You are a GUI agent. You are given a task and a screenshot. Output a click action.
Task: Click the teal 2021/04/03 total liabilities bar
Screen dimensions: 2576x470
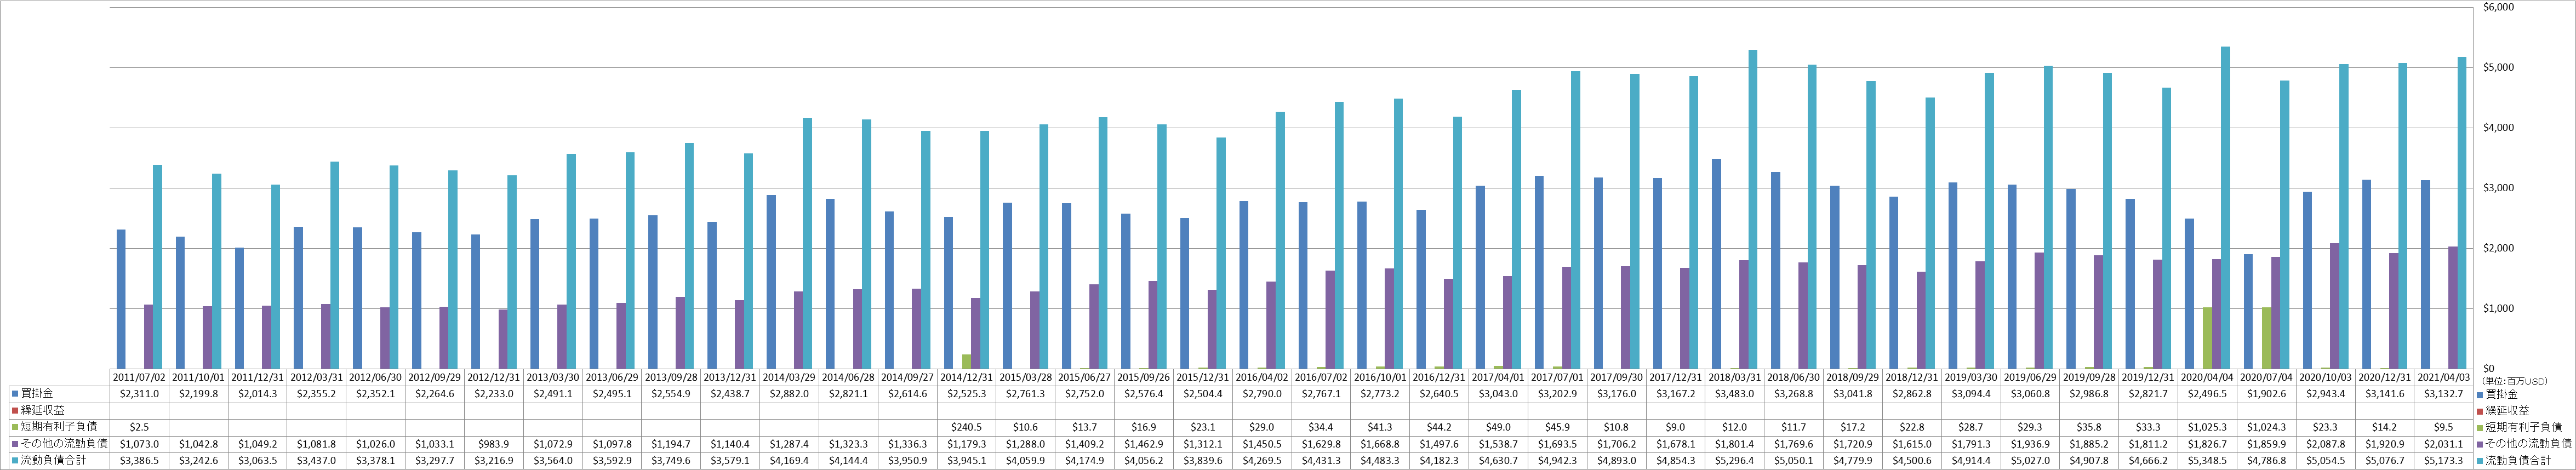2463,212
